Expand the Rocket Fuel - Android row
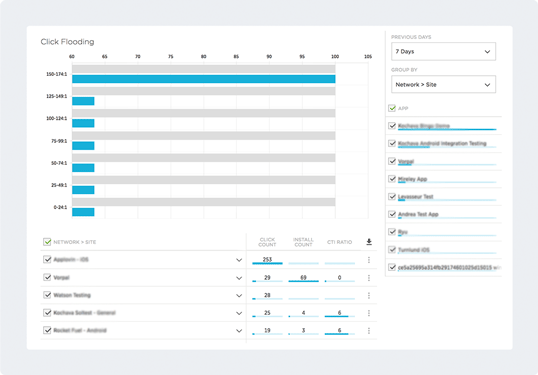The image size is (538, 375). [x=239, y=331]
